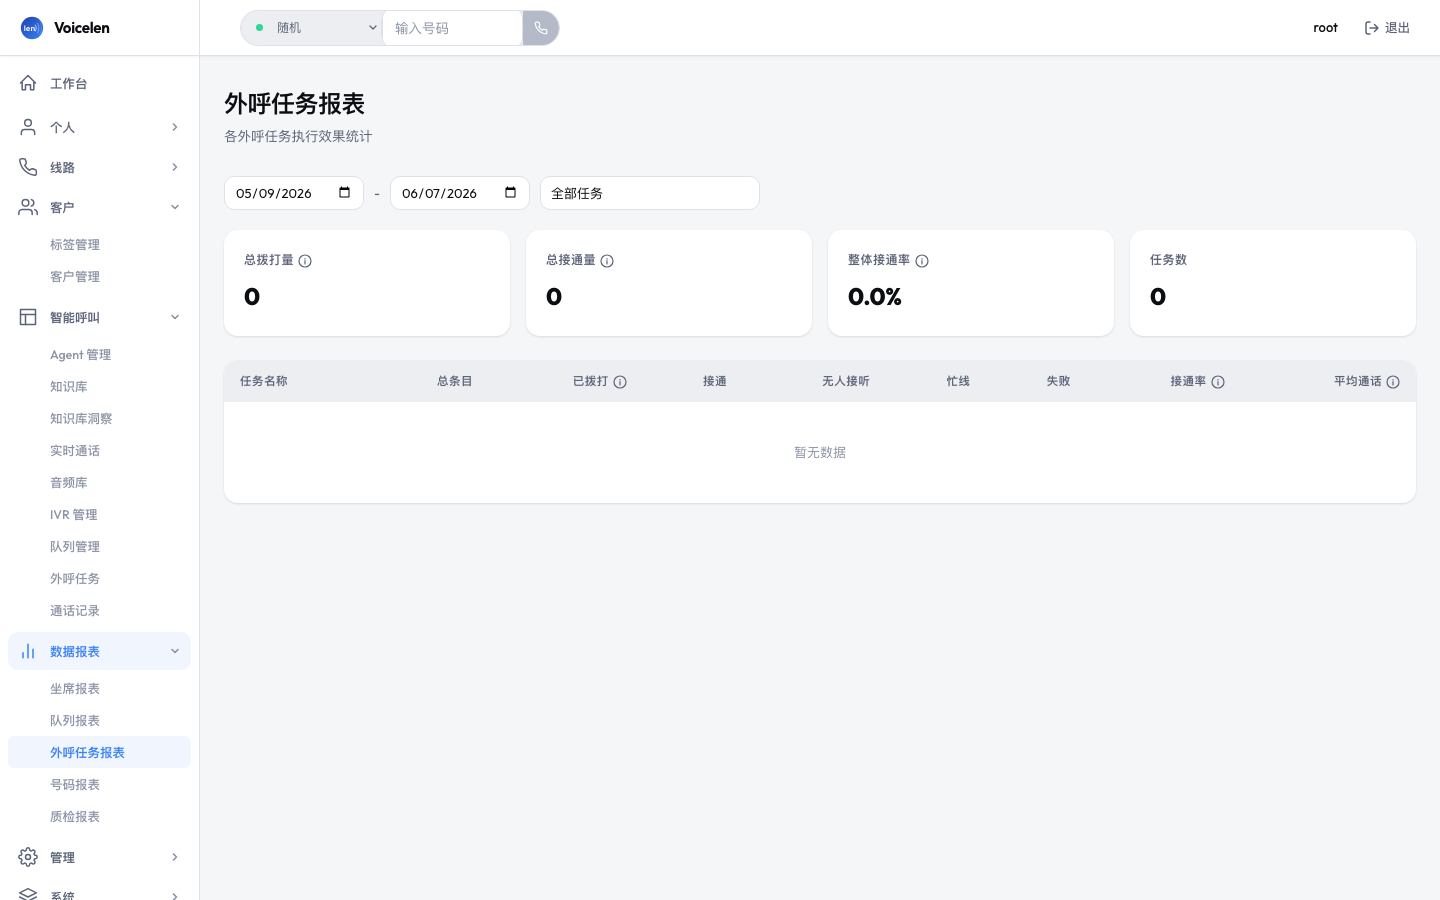This screenshot has height=900, width=1440.
Task: Open 知识库洞察 in sidebar
Action: tap(99, 418)
